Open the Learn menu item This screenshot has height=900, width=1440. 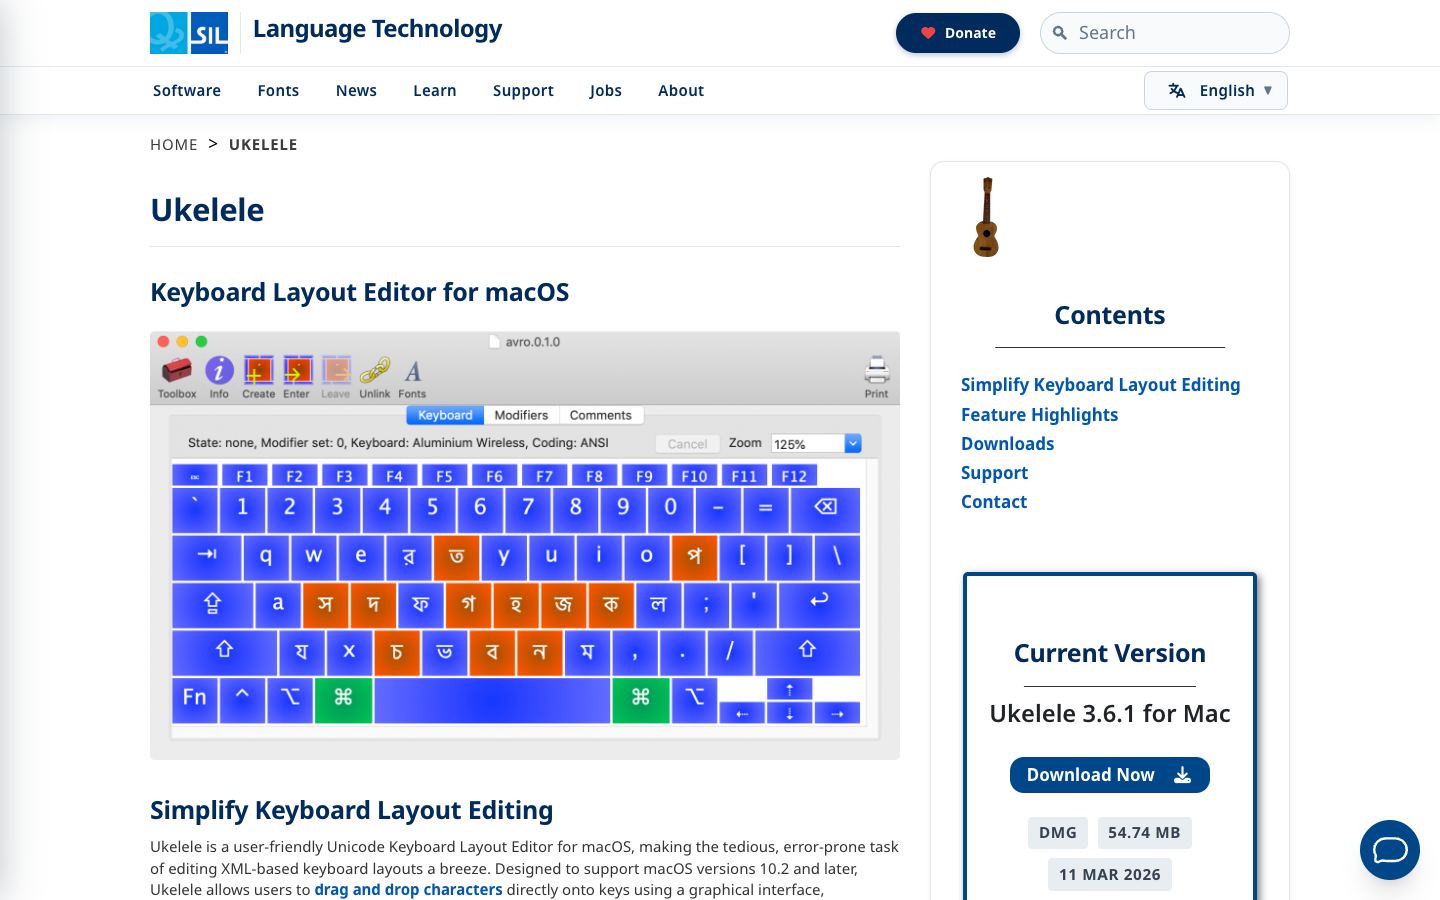[x=435, y=91]
